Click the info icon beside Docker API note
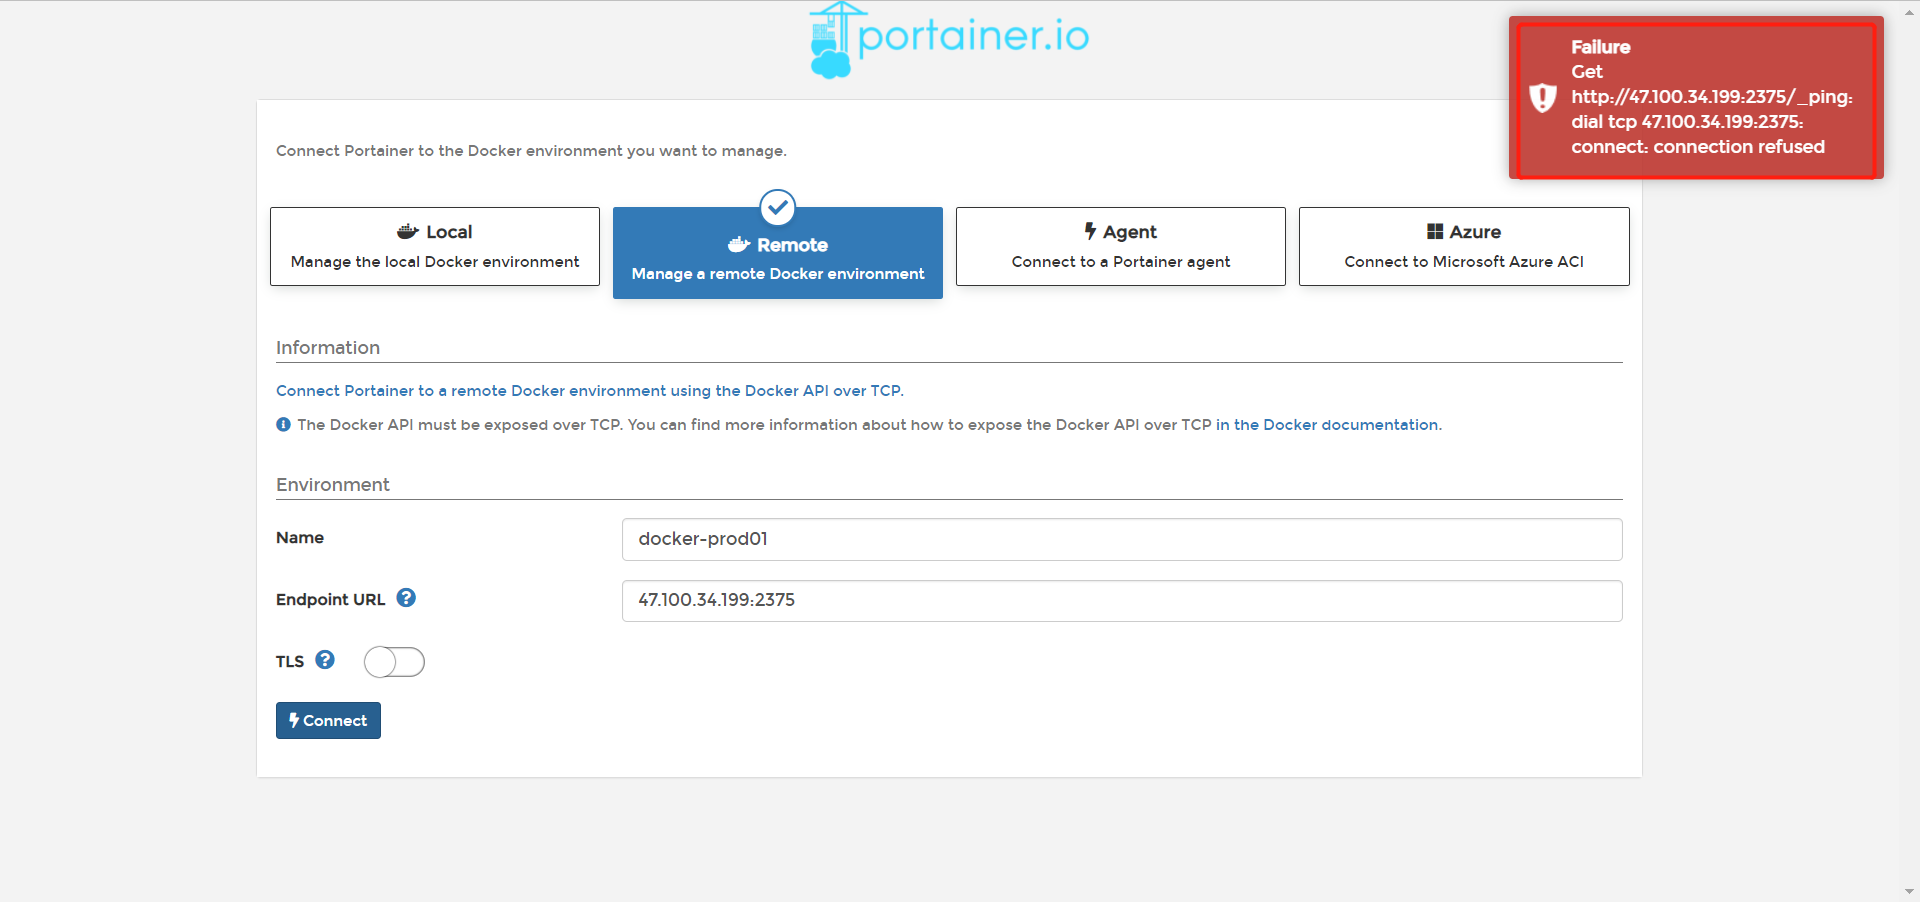The image size is (1920, 902). 283,424
